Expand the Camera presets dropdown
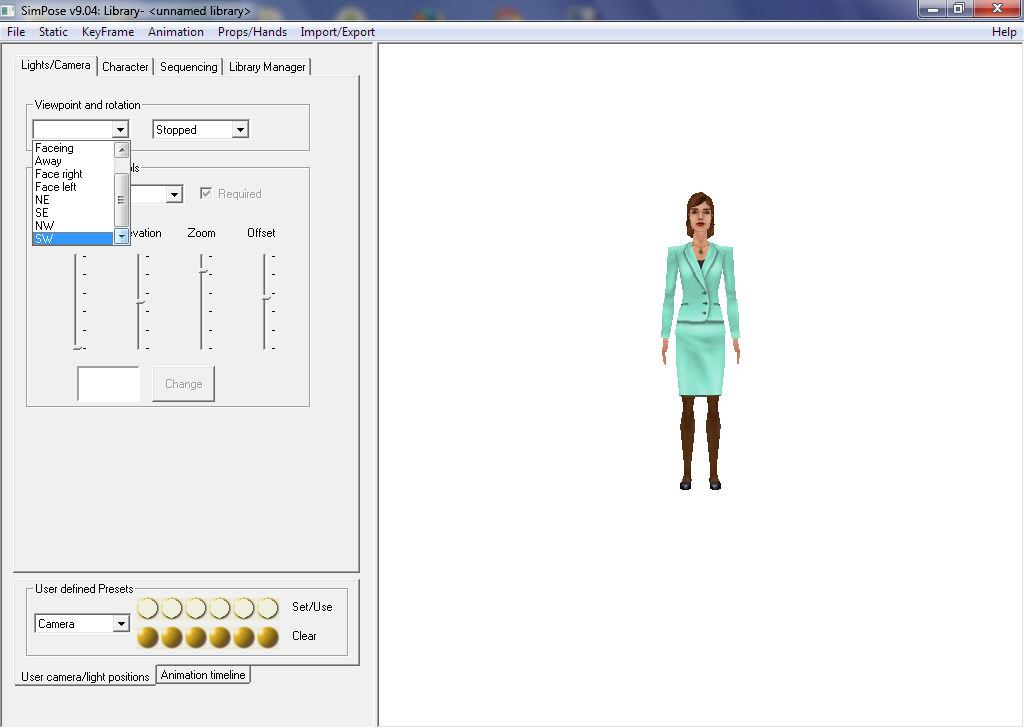1024x728 pixels. pyautogui.click(x=121, y=624)
